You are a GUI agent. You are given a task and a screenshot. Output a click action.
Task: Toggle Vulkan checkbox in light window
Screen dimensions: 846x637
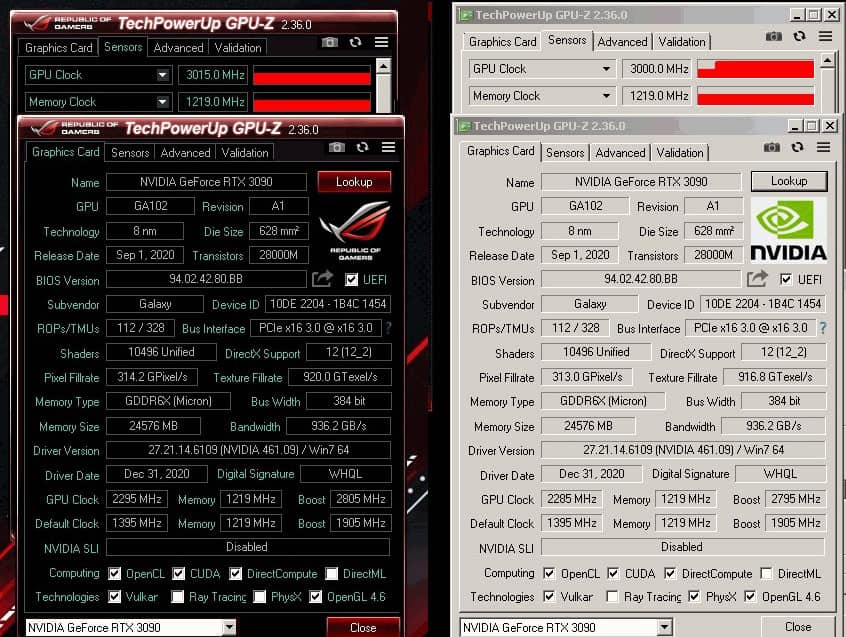[549, 597]
